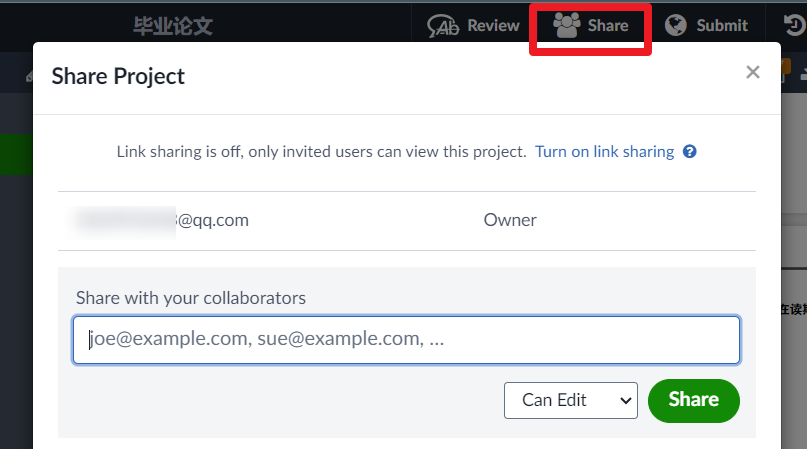Close the Share Project dialog

point(753,72)
